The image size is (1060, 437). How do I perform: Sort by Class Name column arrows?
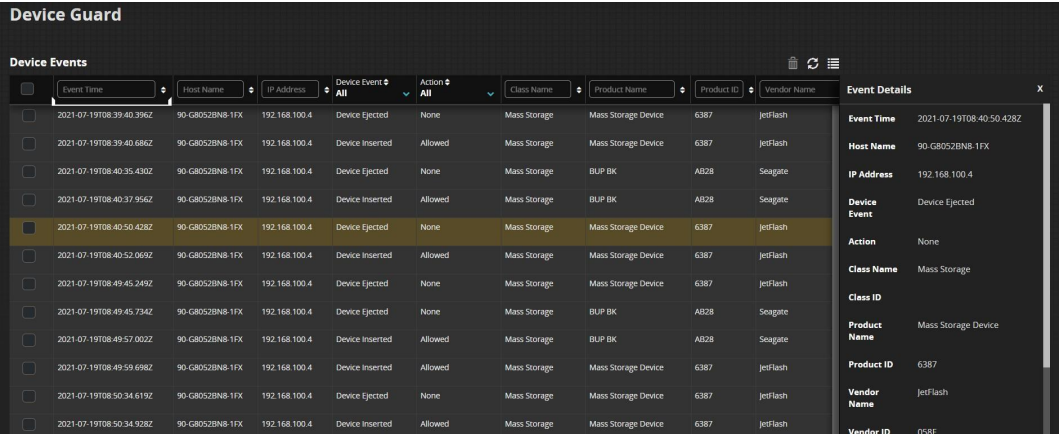click(579, 90)
